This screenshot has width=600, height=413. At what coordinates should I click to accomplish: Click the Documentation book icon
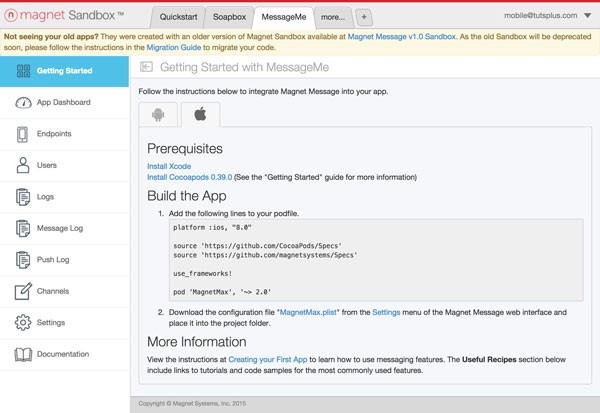tap(23, 354)
